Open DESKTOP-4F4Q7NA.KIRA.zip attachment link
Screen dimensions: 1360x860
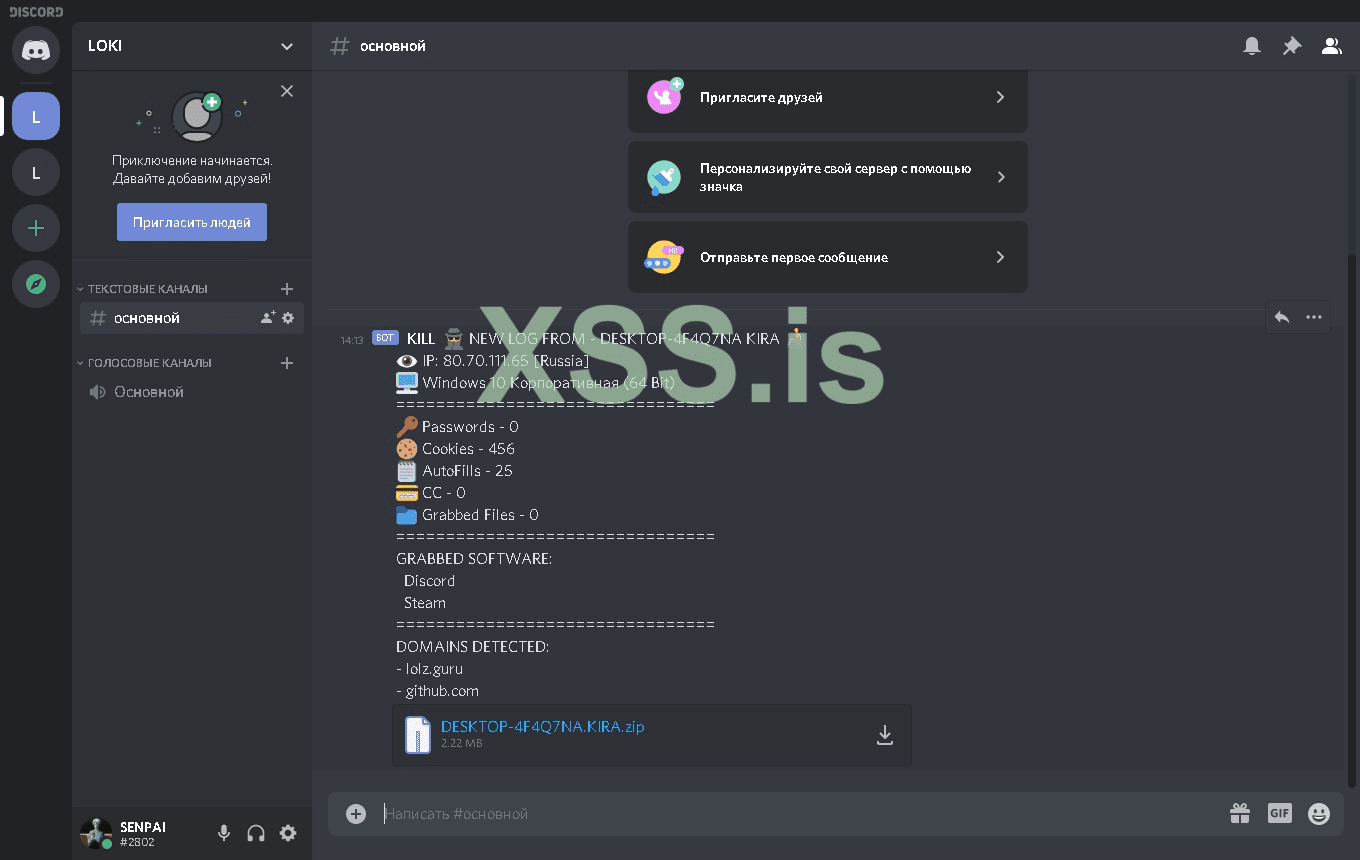click(x=543, y=727)
